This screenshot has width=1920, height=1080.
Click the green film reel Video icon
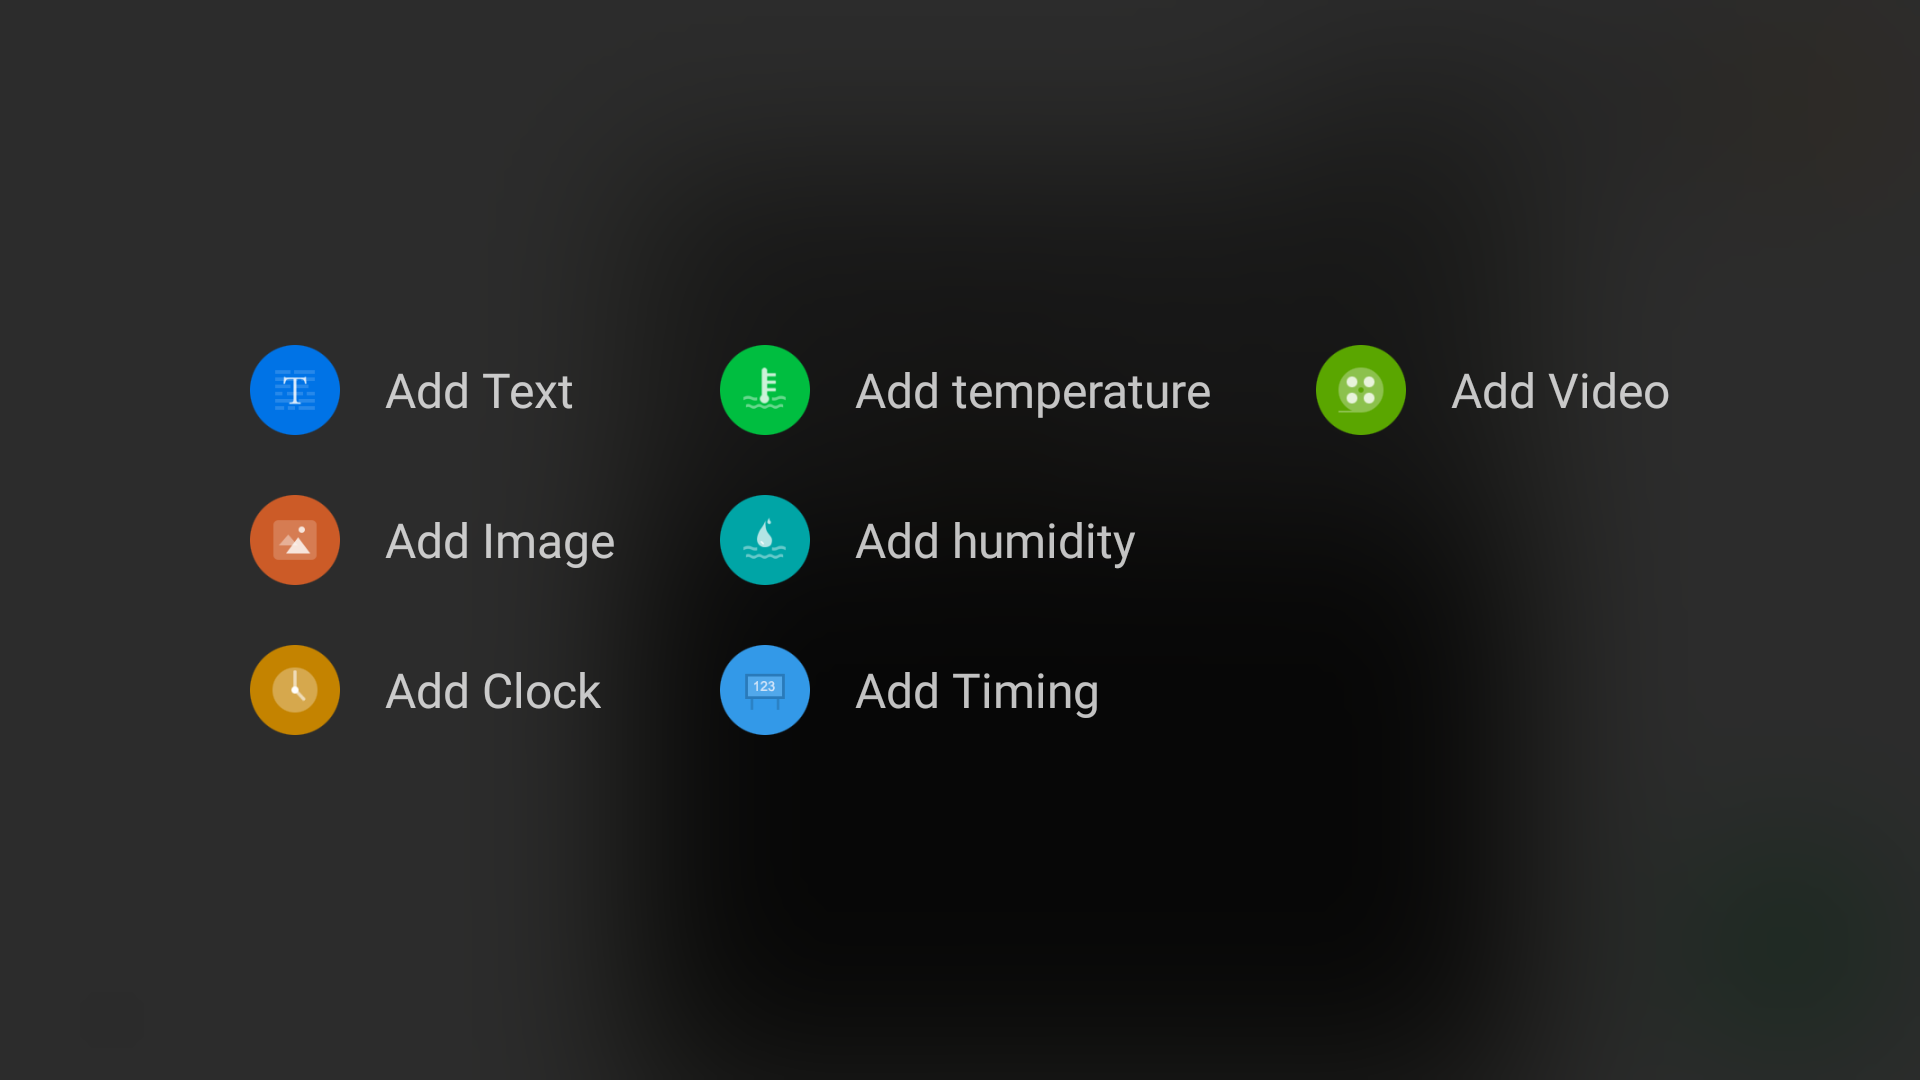coord(1361,390)
